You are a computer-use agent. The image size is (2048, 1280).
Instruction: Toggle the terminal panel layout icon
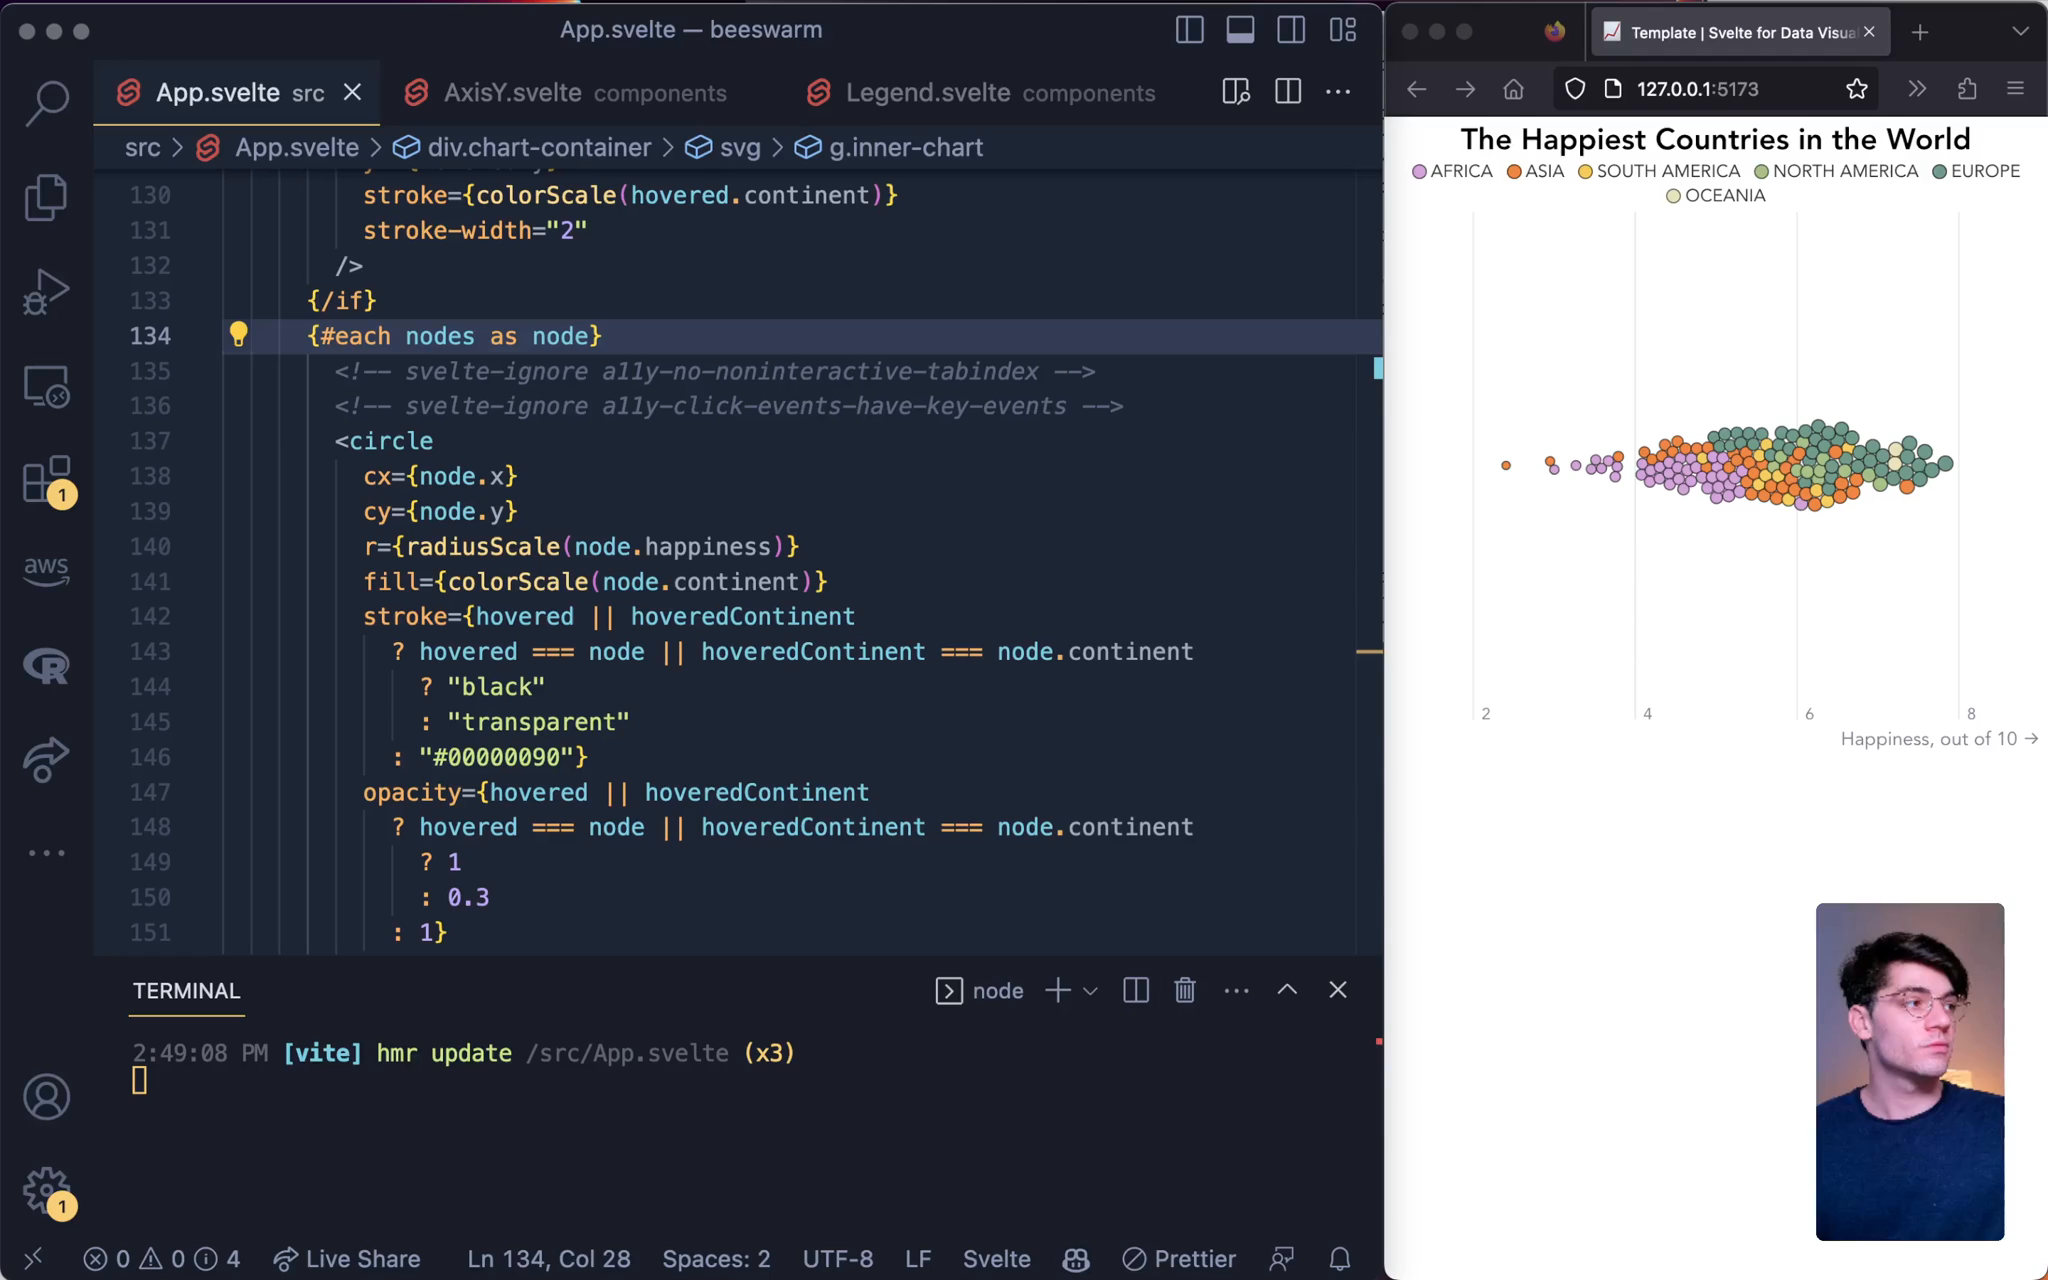1135,989
